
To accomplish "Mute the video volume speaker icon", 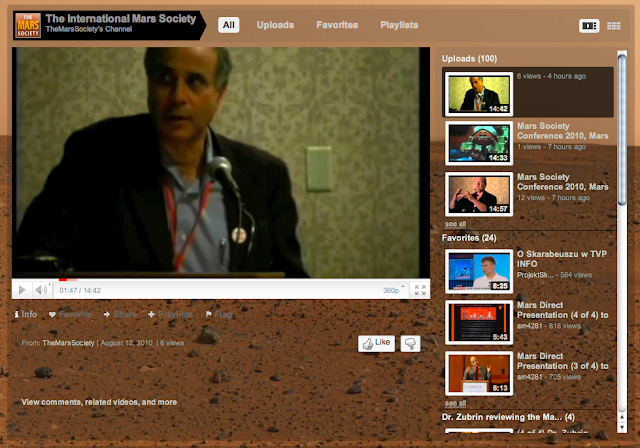I will pos(41,290).
